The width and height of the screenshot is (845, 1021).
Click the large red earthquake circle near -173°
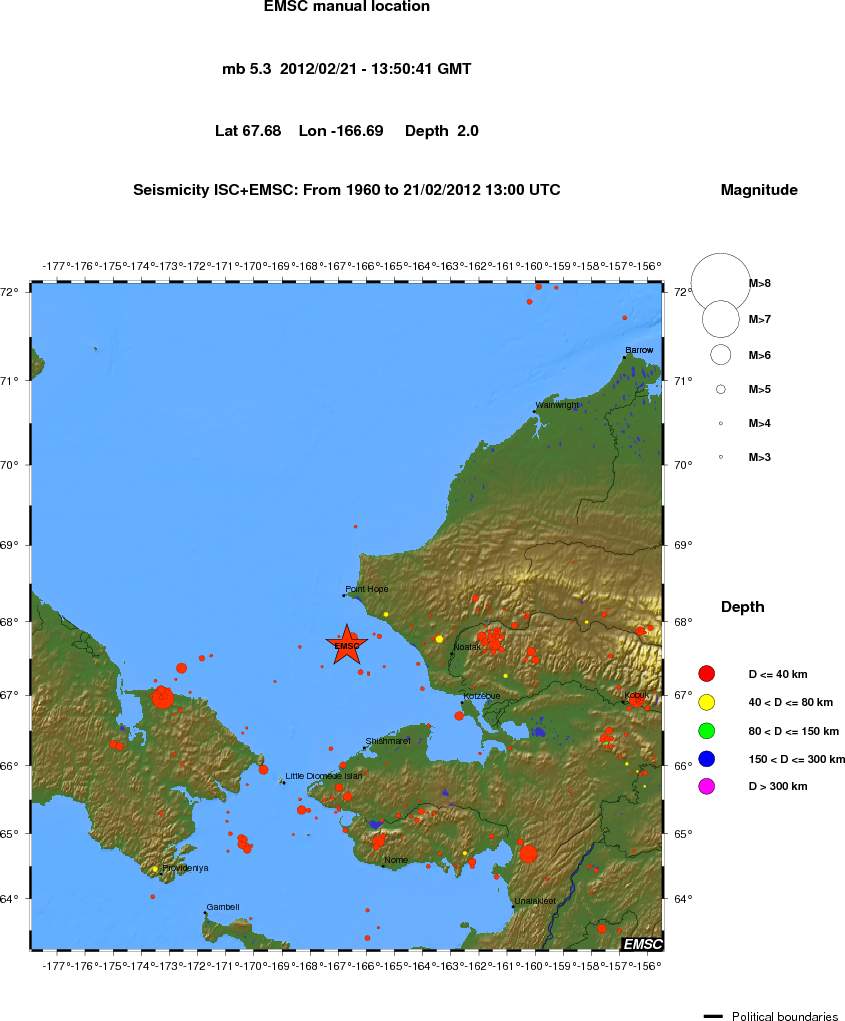point(162,698)
